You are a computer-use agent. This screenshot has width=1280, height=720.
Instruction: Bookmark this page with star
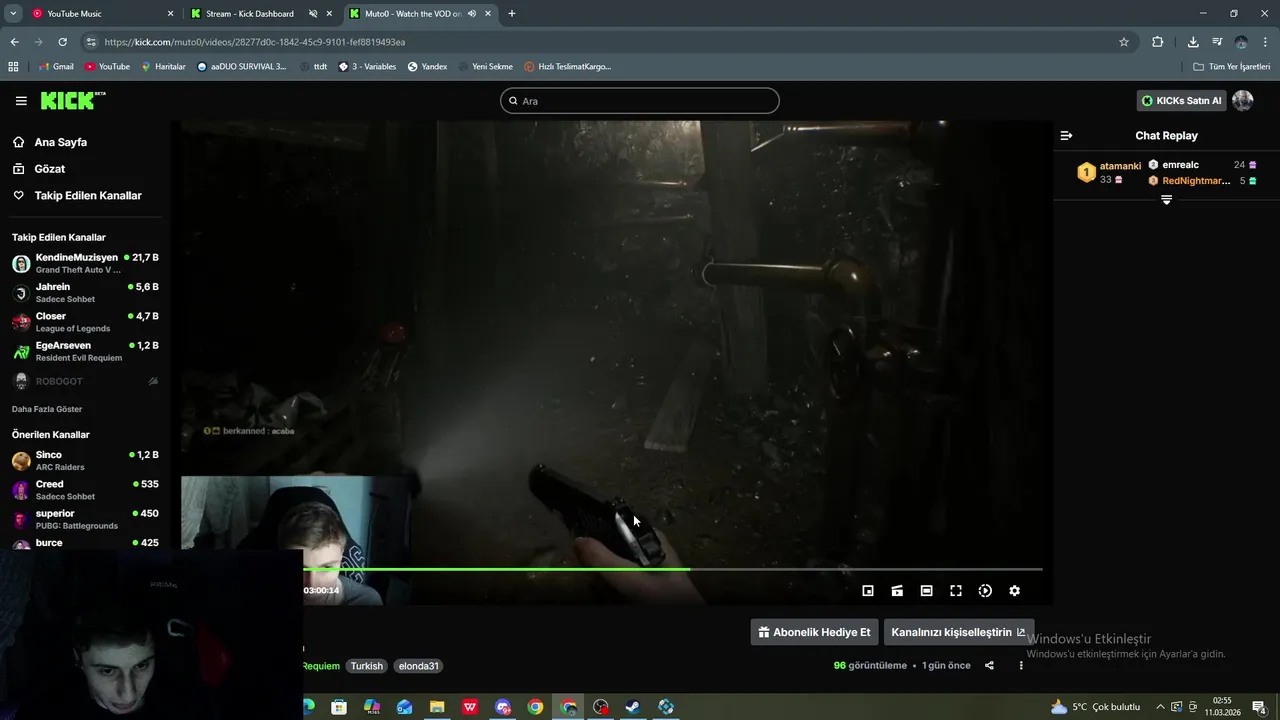(1124, 42)
